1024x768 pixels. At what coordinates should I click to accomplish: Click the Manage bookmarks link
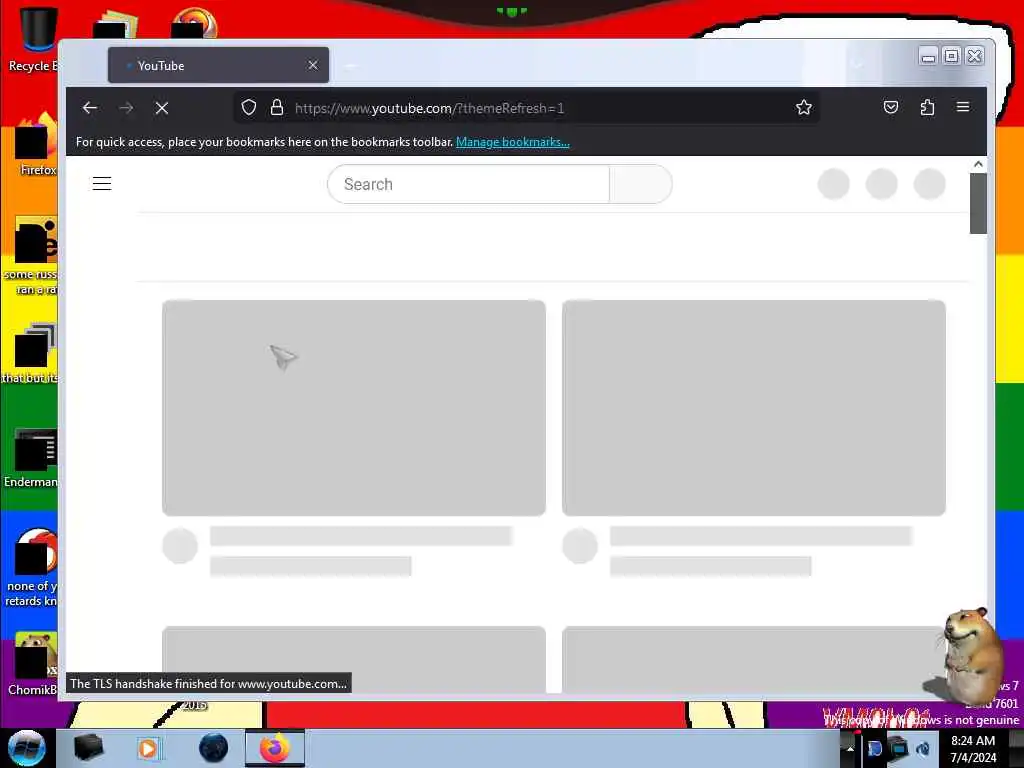click(513, 142)
